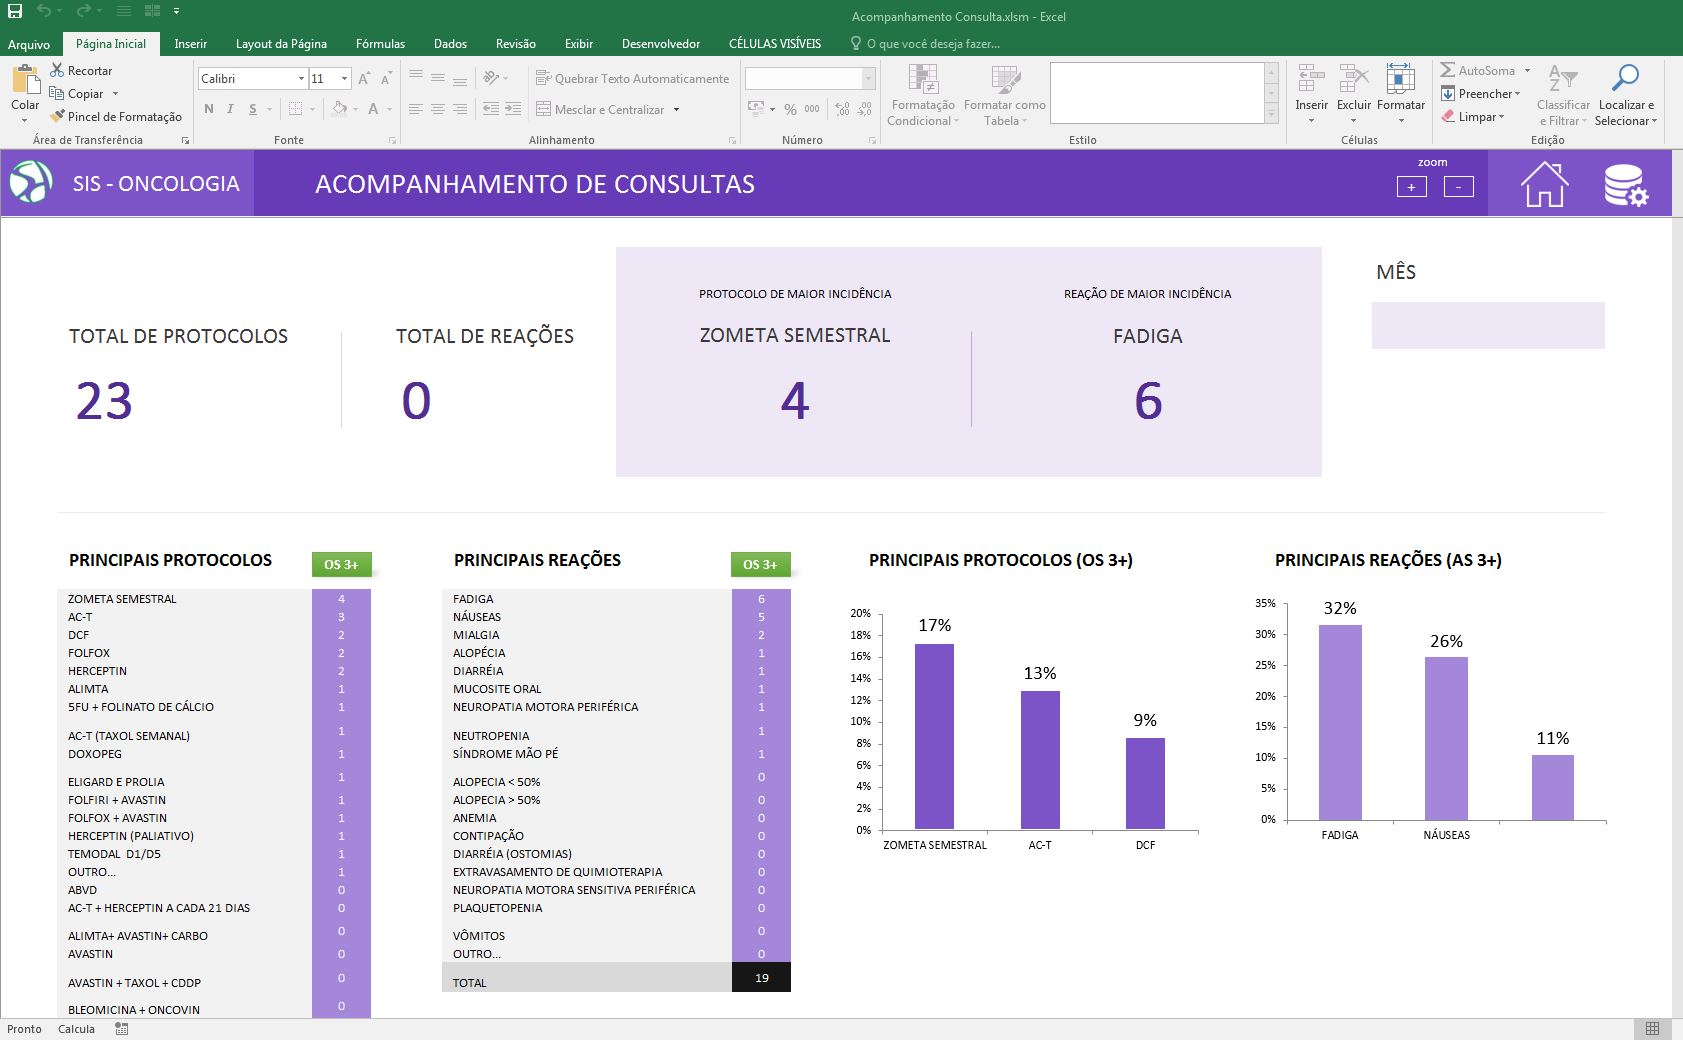
Task: Increase indent in the Alinhamento group
Action: click(513, 109)
